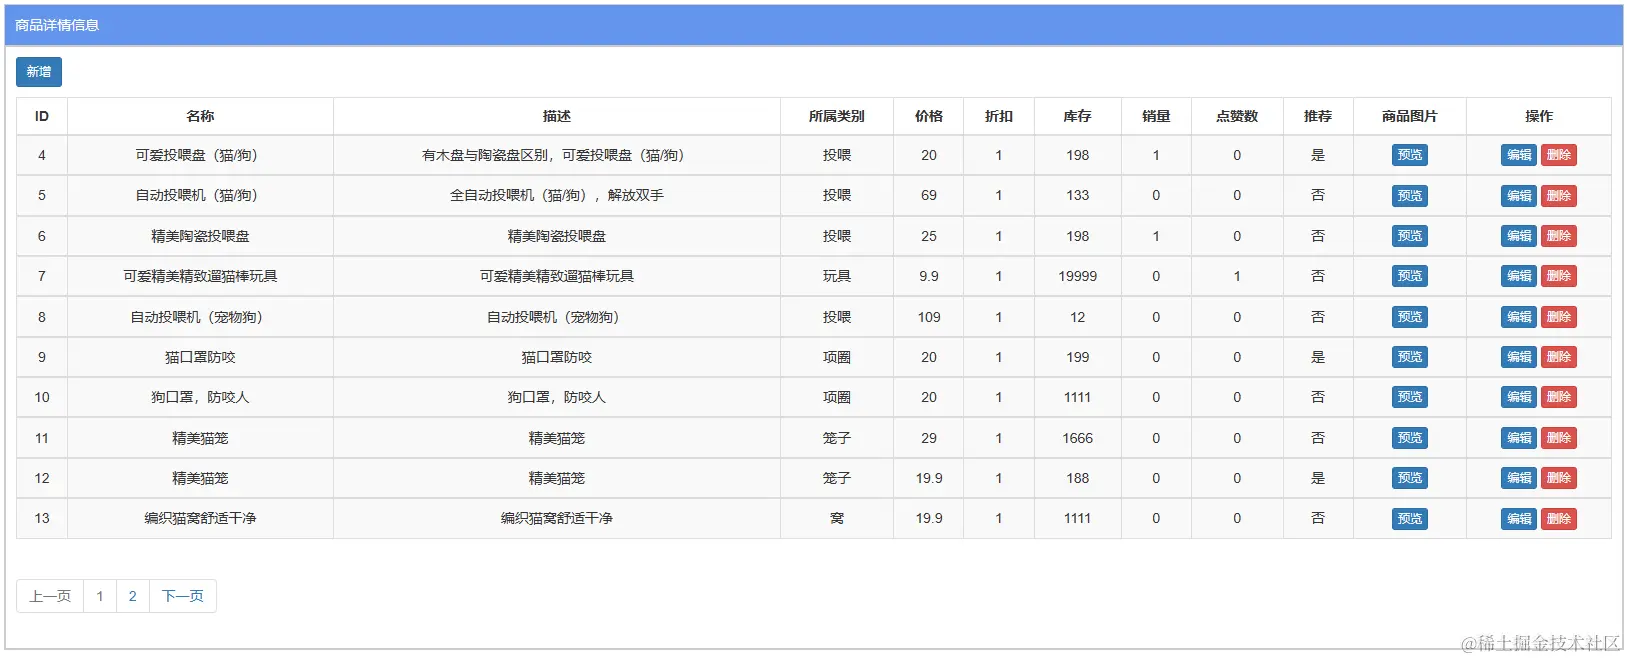Select category cell 窝
Image resolution: width=1627 pixels, height=660 pixels.
[x=837, y=519]
